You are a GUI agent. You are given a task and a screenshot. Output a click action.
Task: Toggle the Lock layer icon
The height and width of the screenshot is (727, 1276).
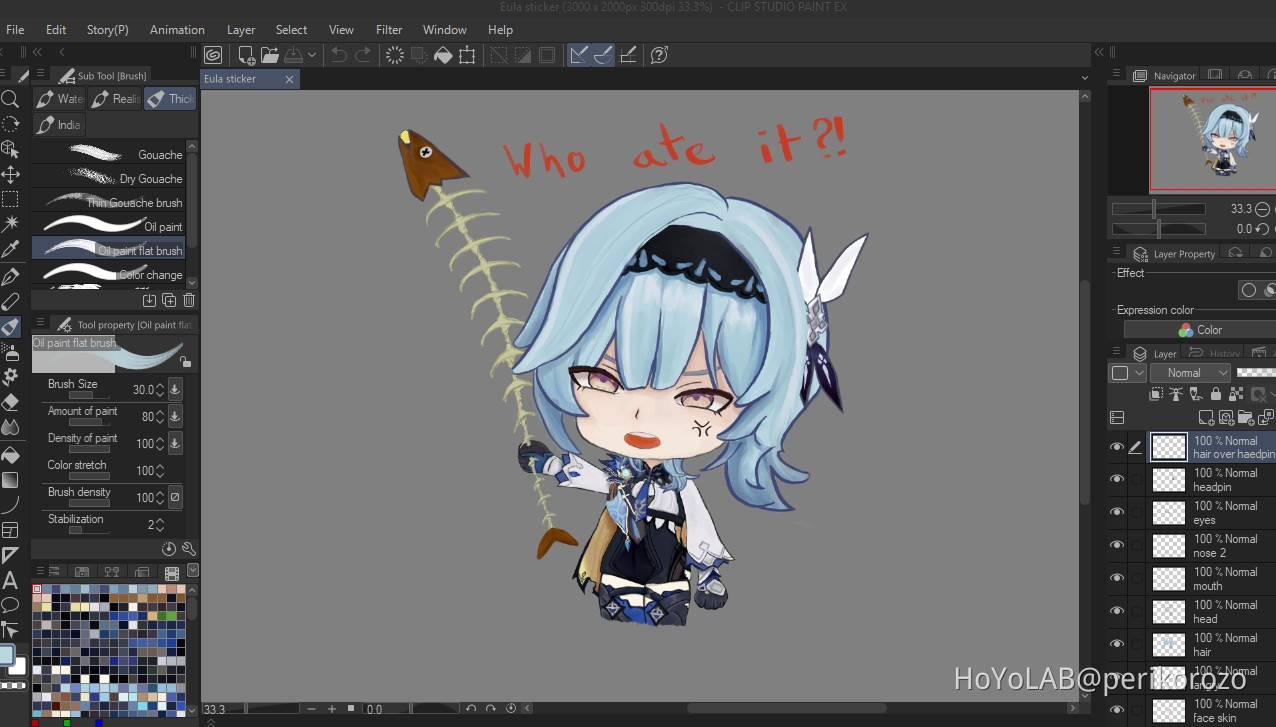pyautogui.click(x=1214, y=392)
